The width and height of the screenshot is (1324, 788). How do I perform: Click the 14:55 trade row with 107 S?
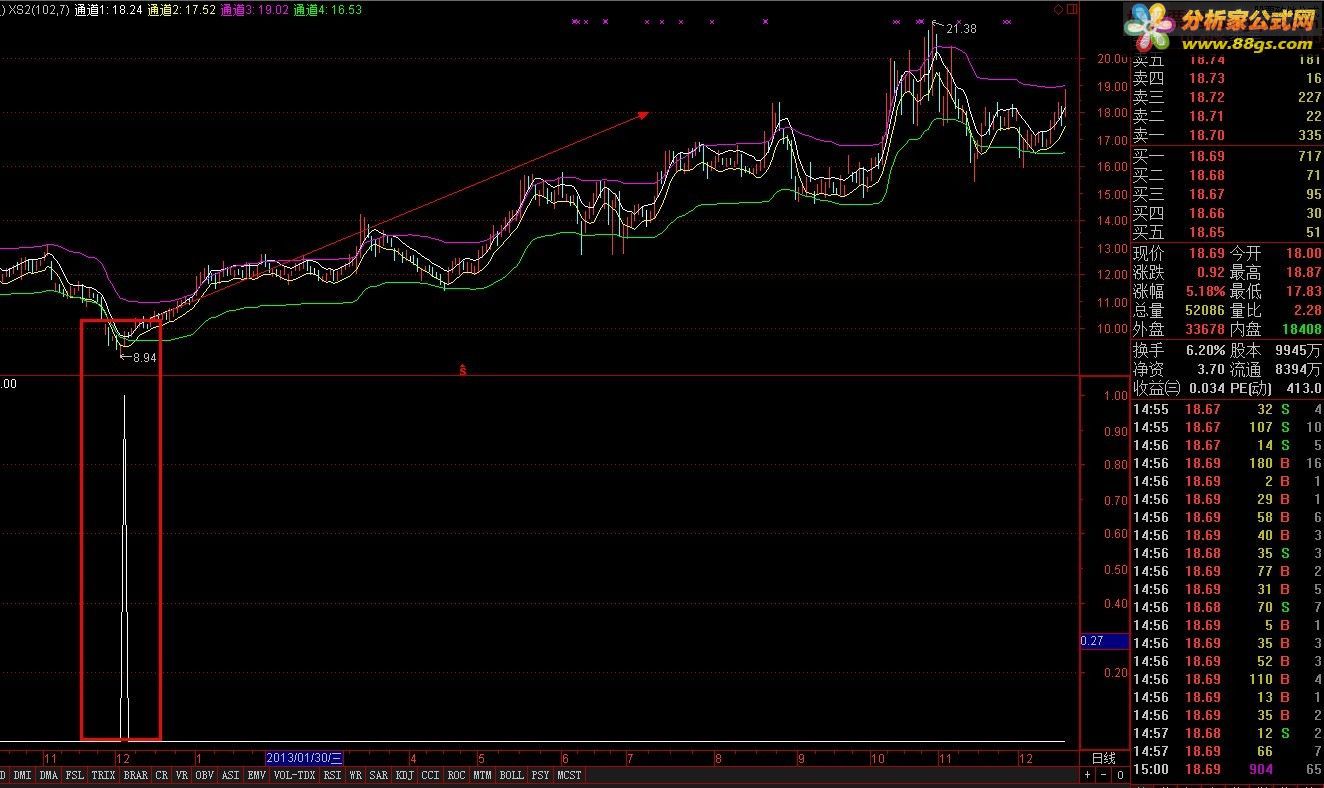[x=1227, y=427]
